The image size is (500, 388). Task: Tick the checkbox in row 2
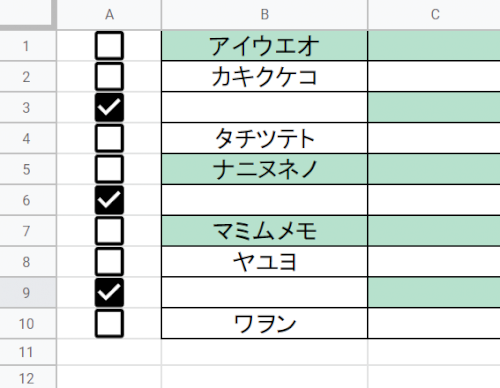click(109, 77)
